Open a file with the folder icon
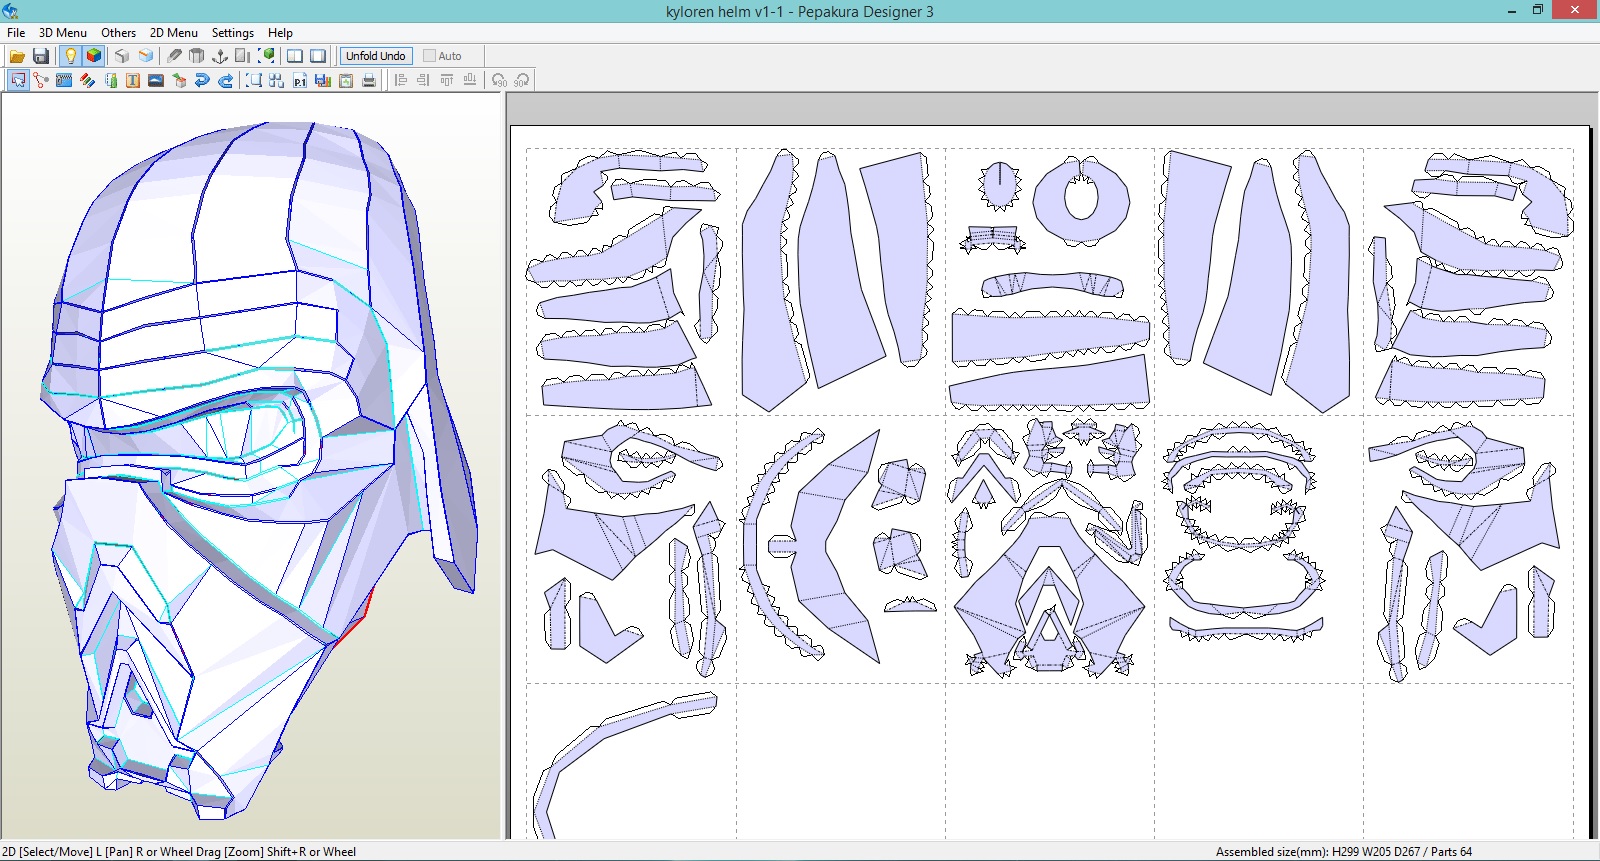This screenshot has height=861, width=1600. click(x=17, y=56)
